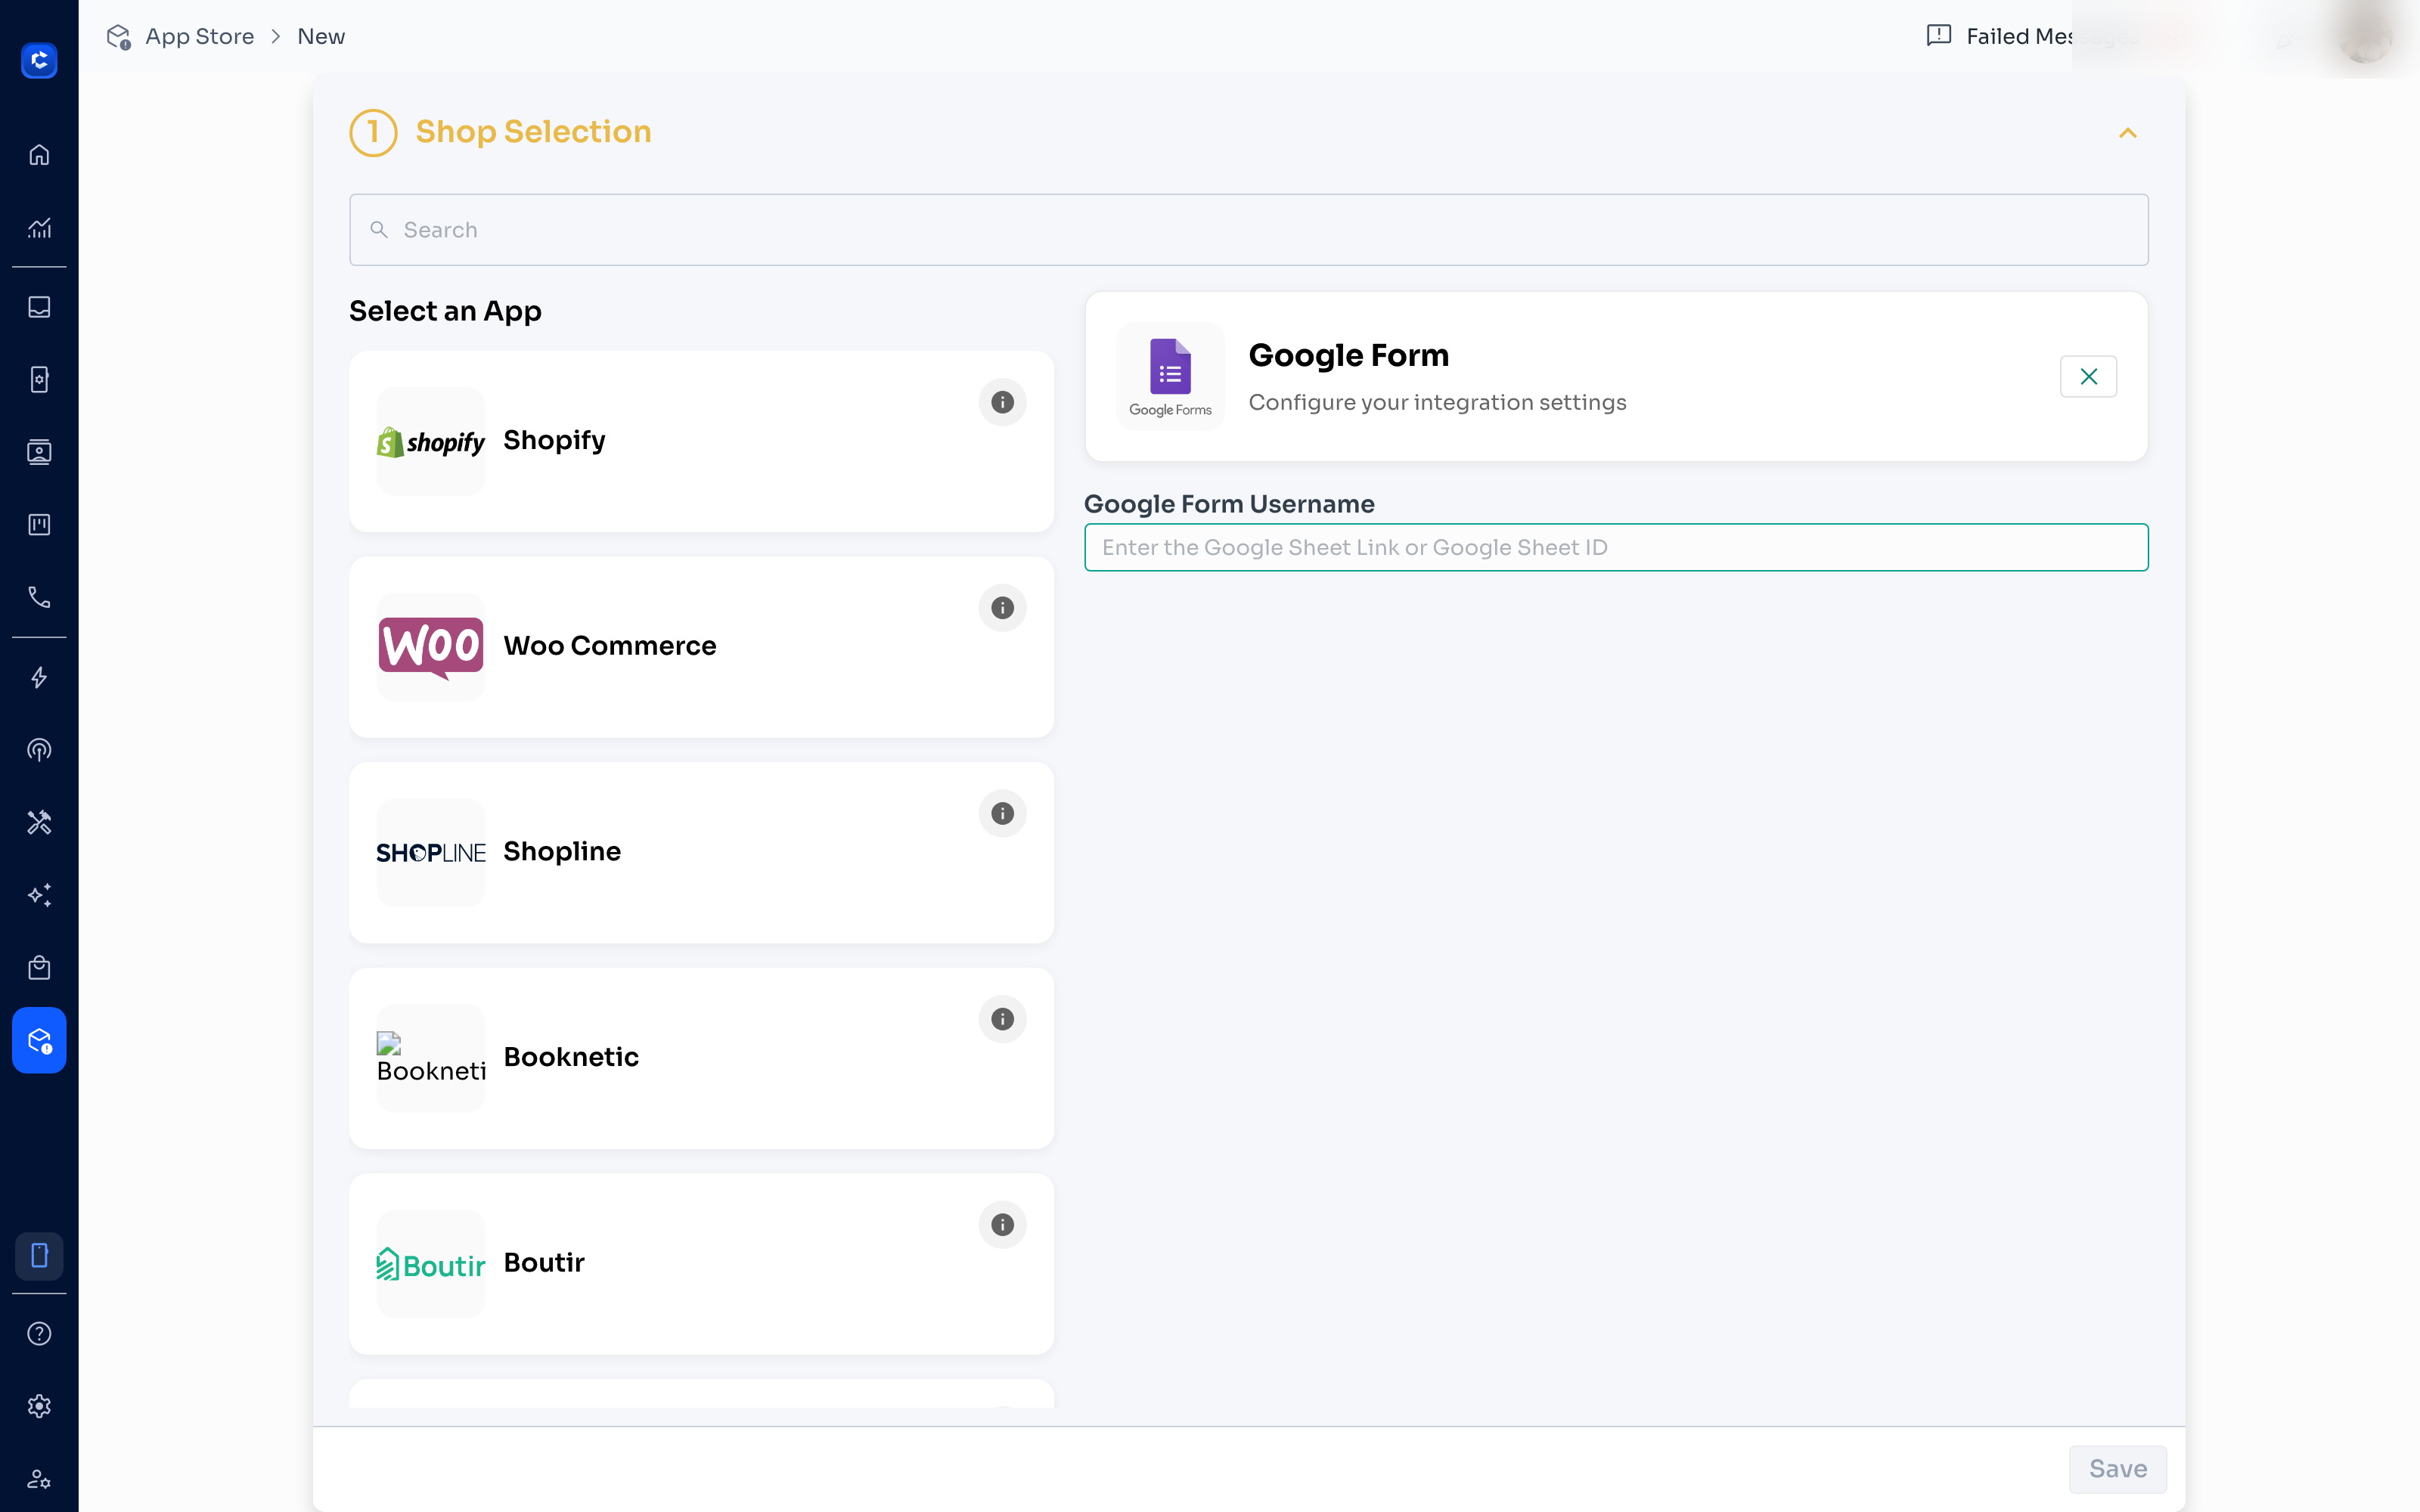Open the settings gear icon in sidebar
The image size is (2420, 1512).
coord(39,1406)
